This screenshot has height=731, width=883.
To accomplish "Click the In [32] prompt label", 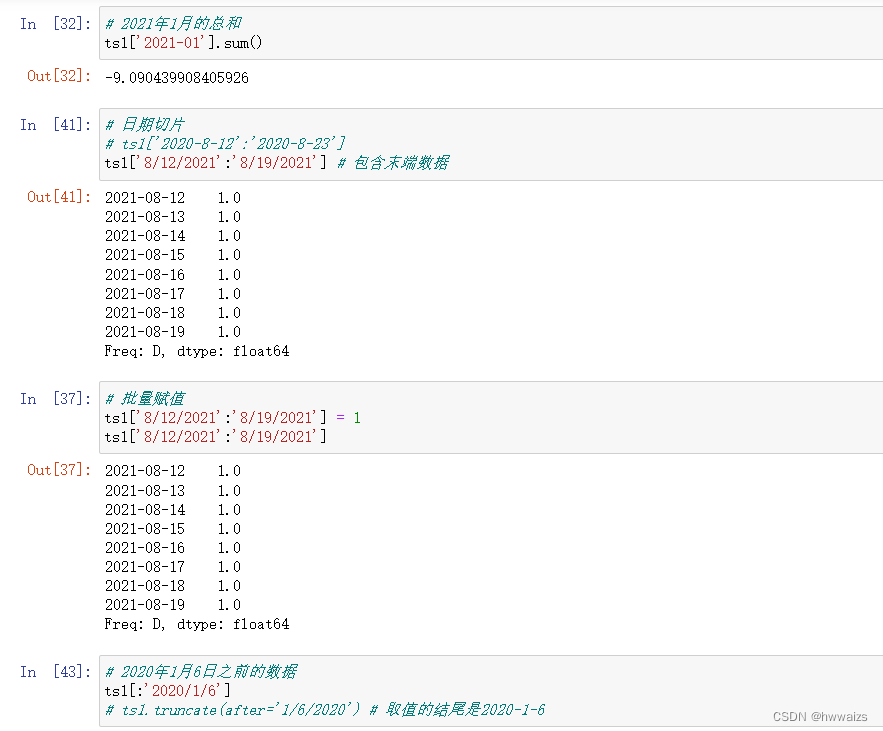I will coord(55,24).
